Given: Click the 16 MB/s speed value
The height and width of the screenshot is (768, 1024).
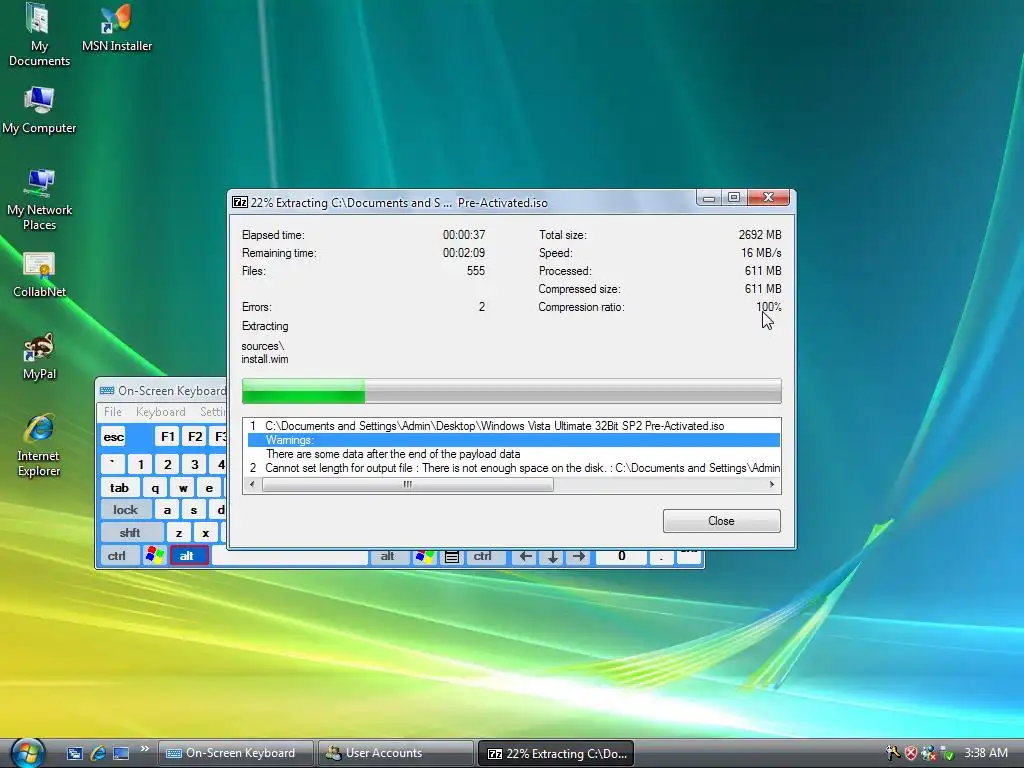Looking at the screenshot, I should (761, 253).
